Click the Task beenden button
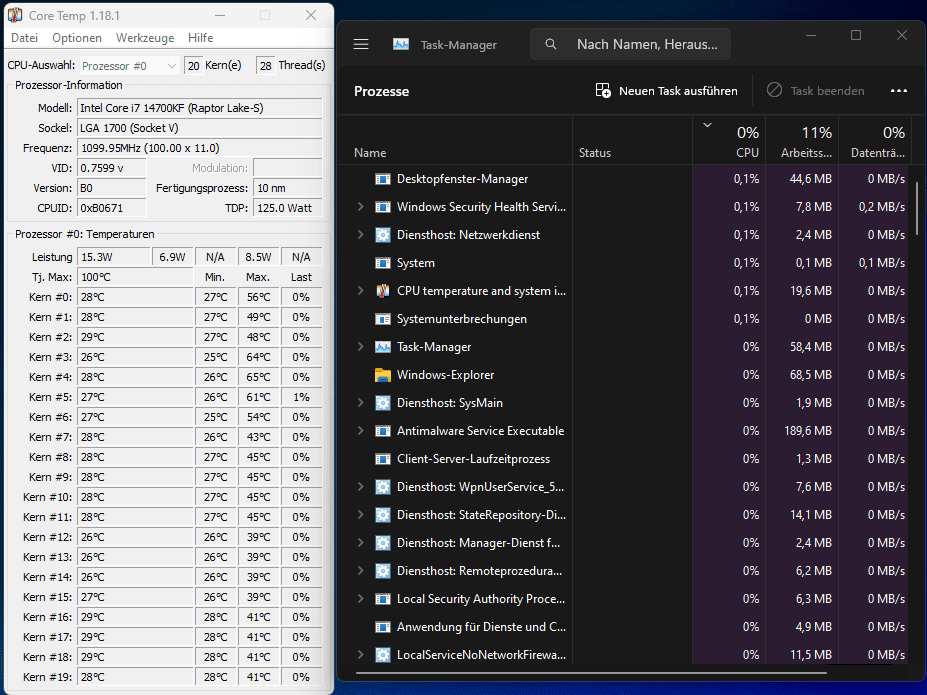This screenshot has height=695, width=927. click(x=816, y=90)
